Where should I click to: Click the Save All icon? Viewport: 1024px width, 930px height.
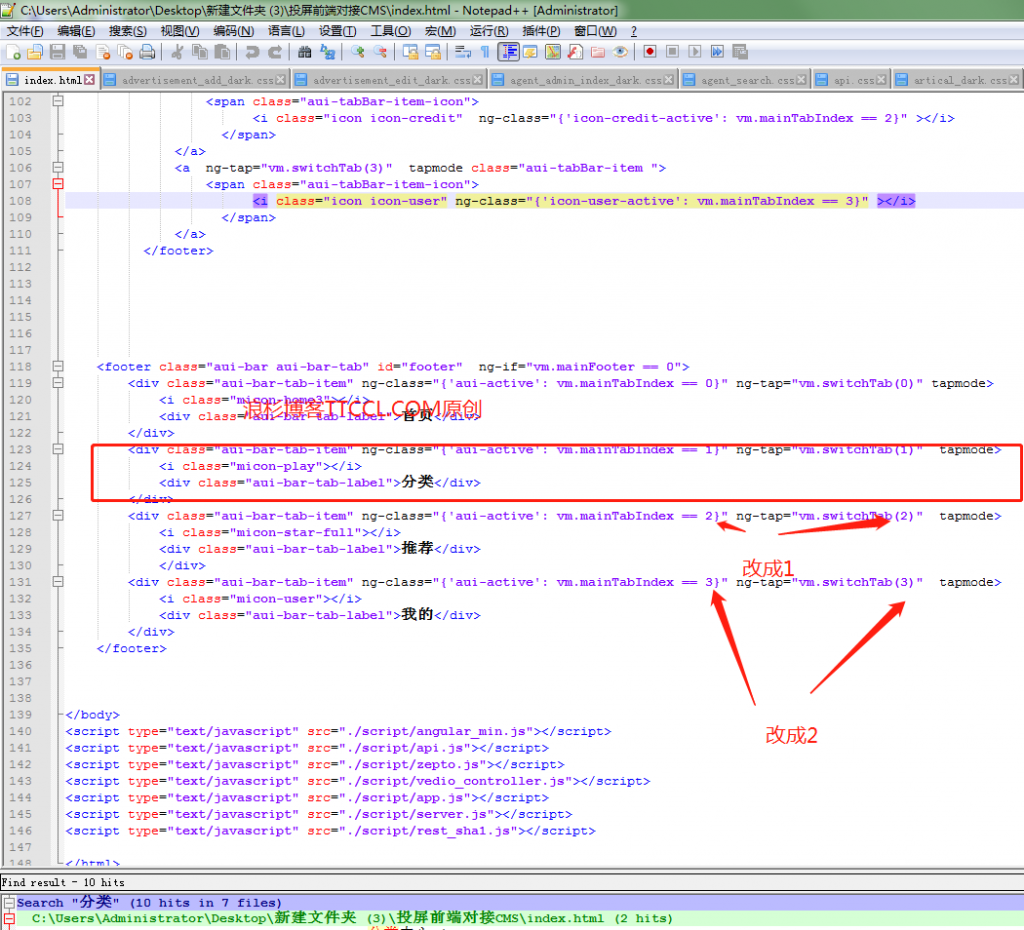point(80,52)
